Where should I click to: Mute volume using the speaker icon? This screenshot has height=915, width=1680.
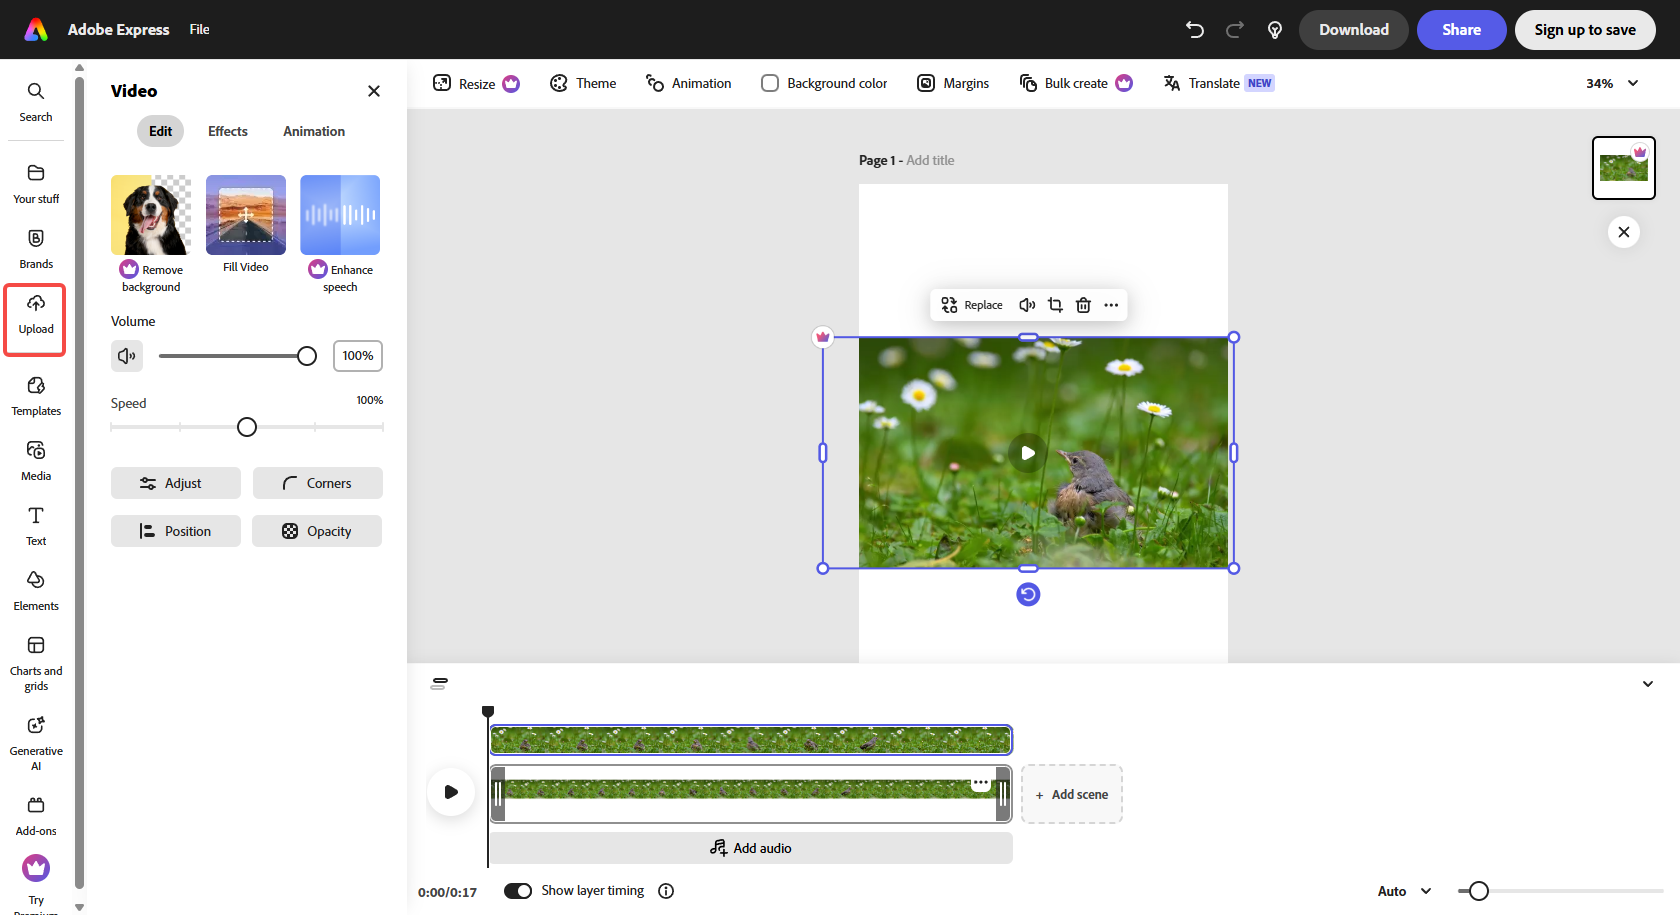click(x=126, y=355)
